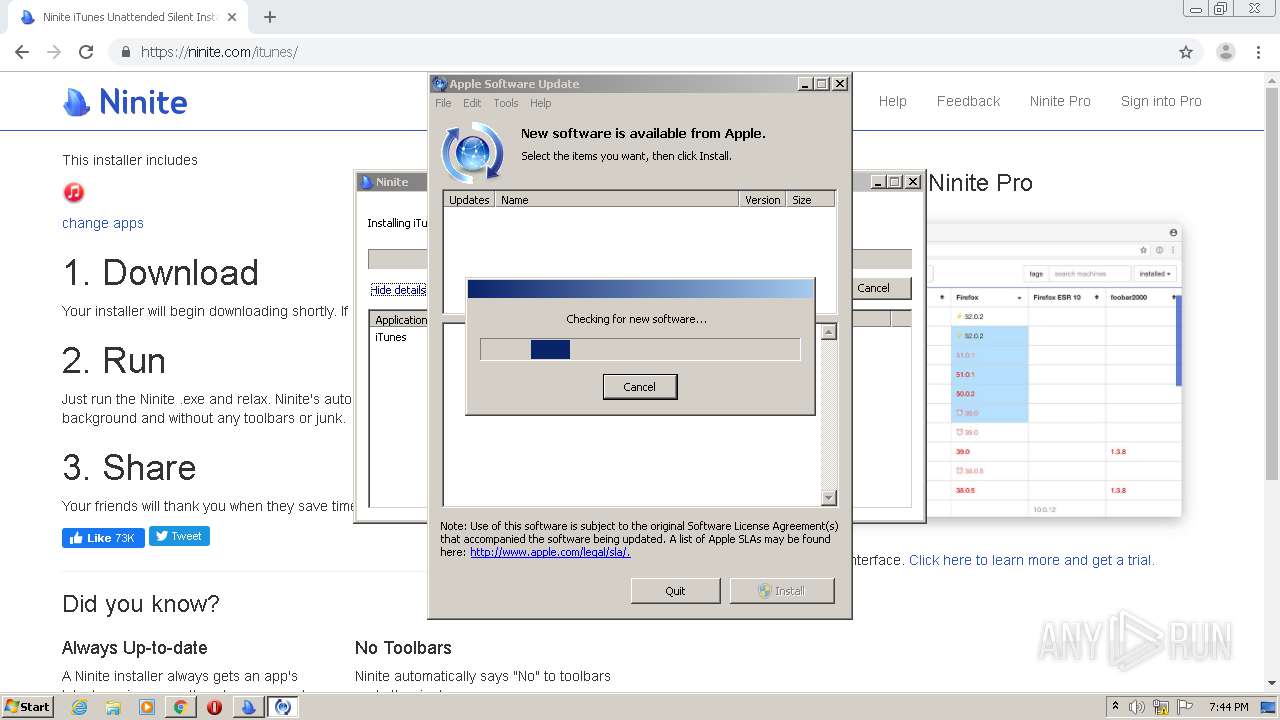Viewport: 1280px width, 720px height.
Task: Open the apple.com legal SLA link
Action: [x=550, y=552]
